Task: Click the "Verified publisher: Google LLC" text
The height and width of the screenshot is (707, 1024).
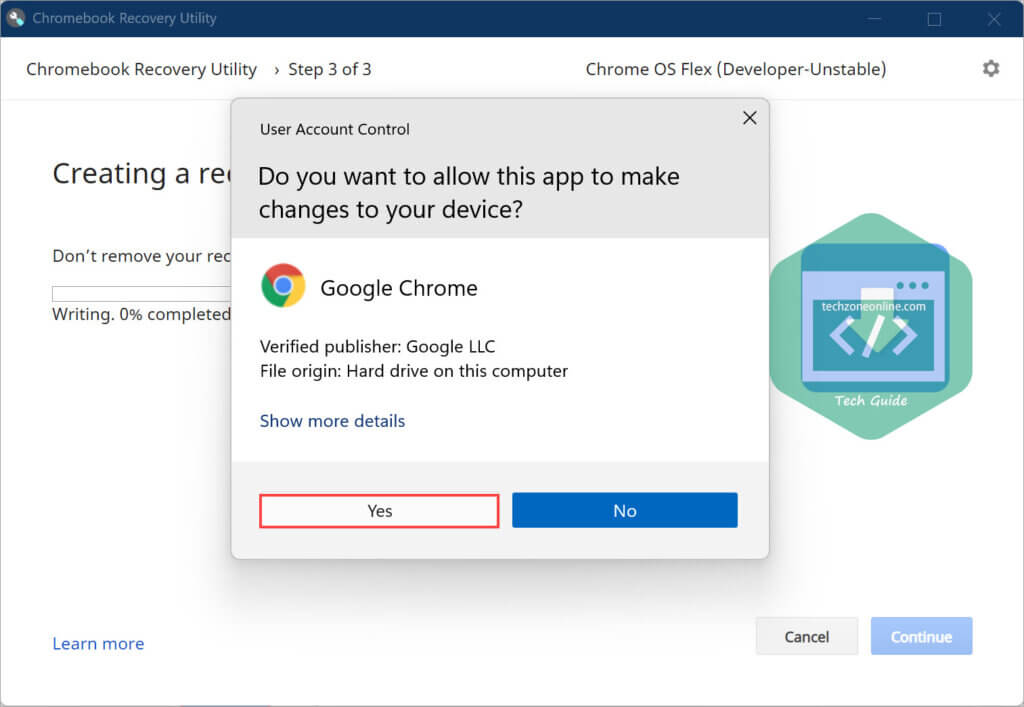Action: 377,346
